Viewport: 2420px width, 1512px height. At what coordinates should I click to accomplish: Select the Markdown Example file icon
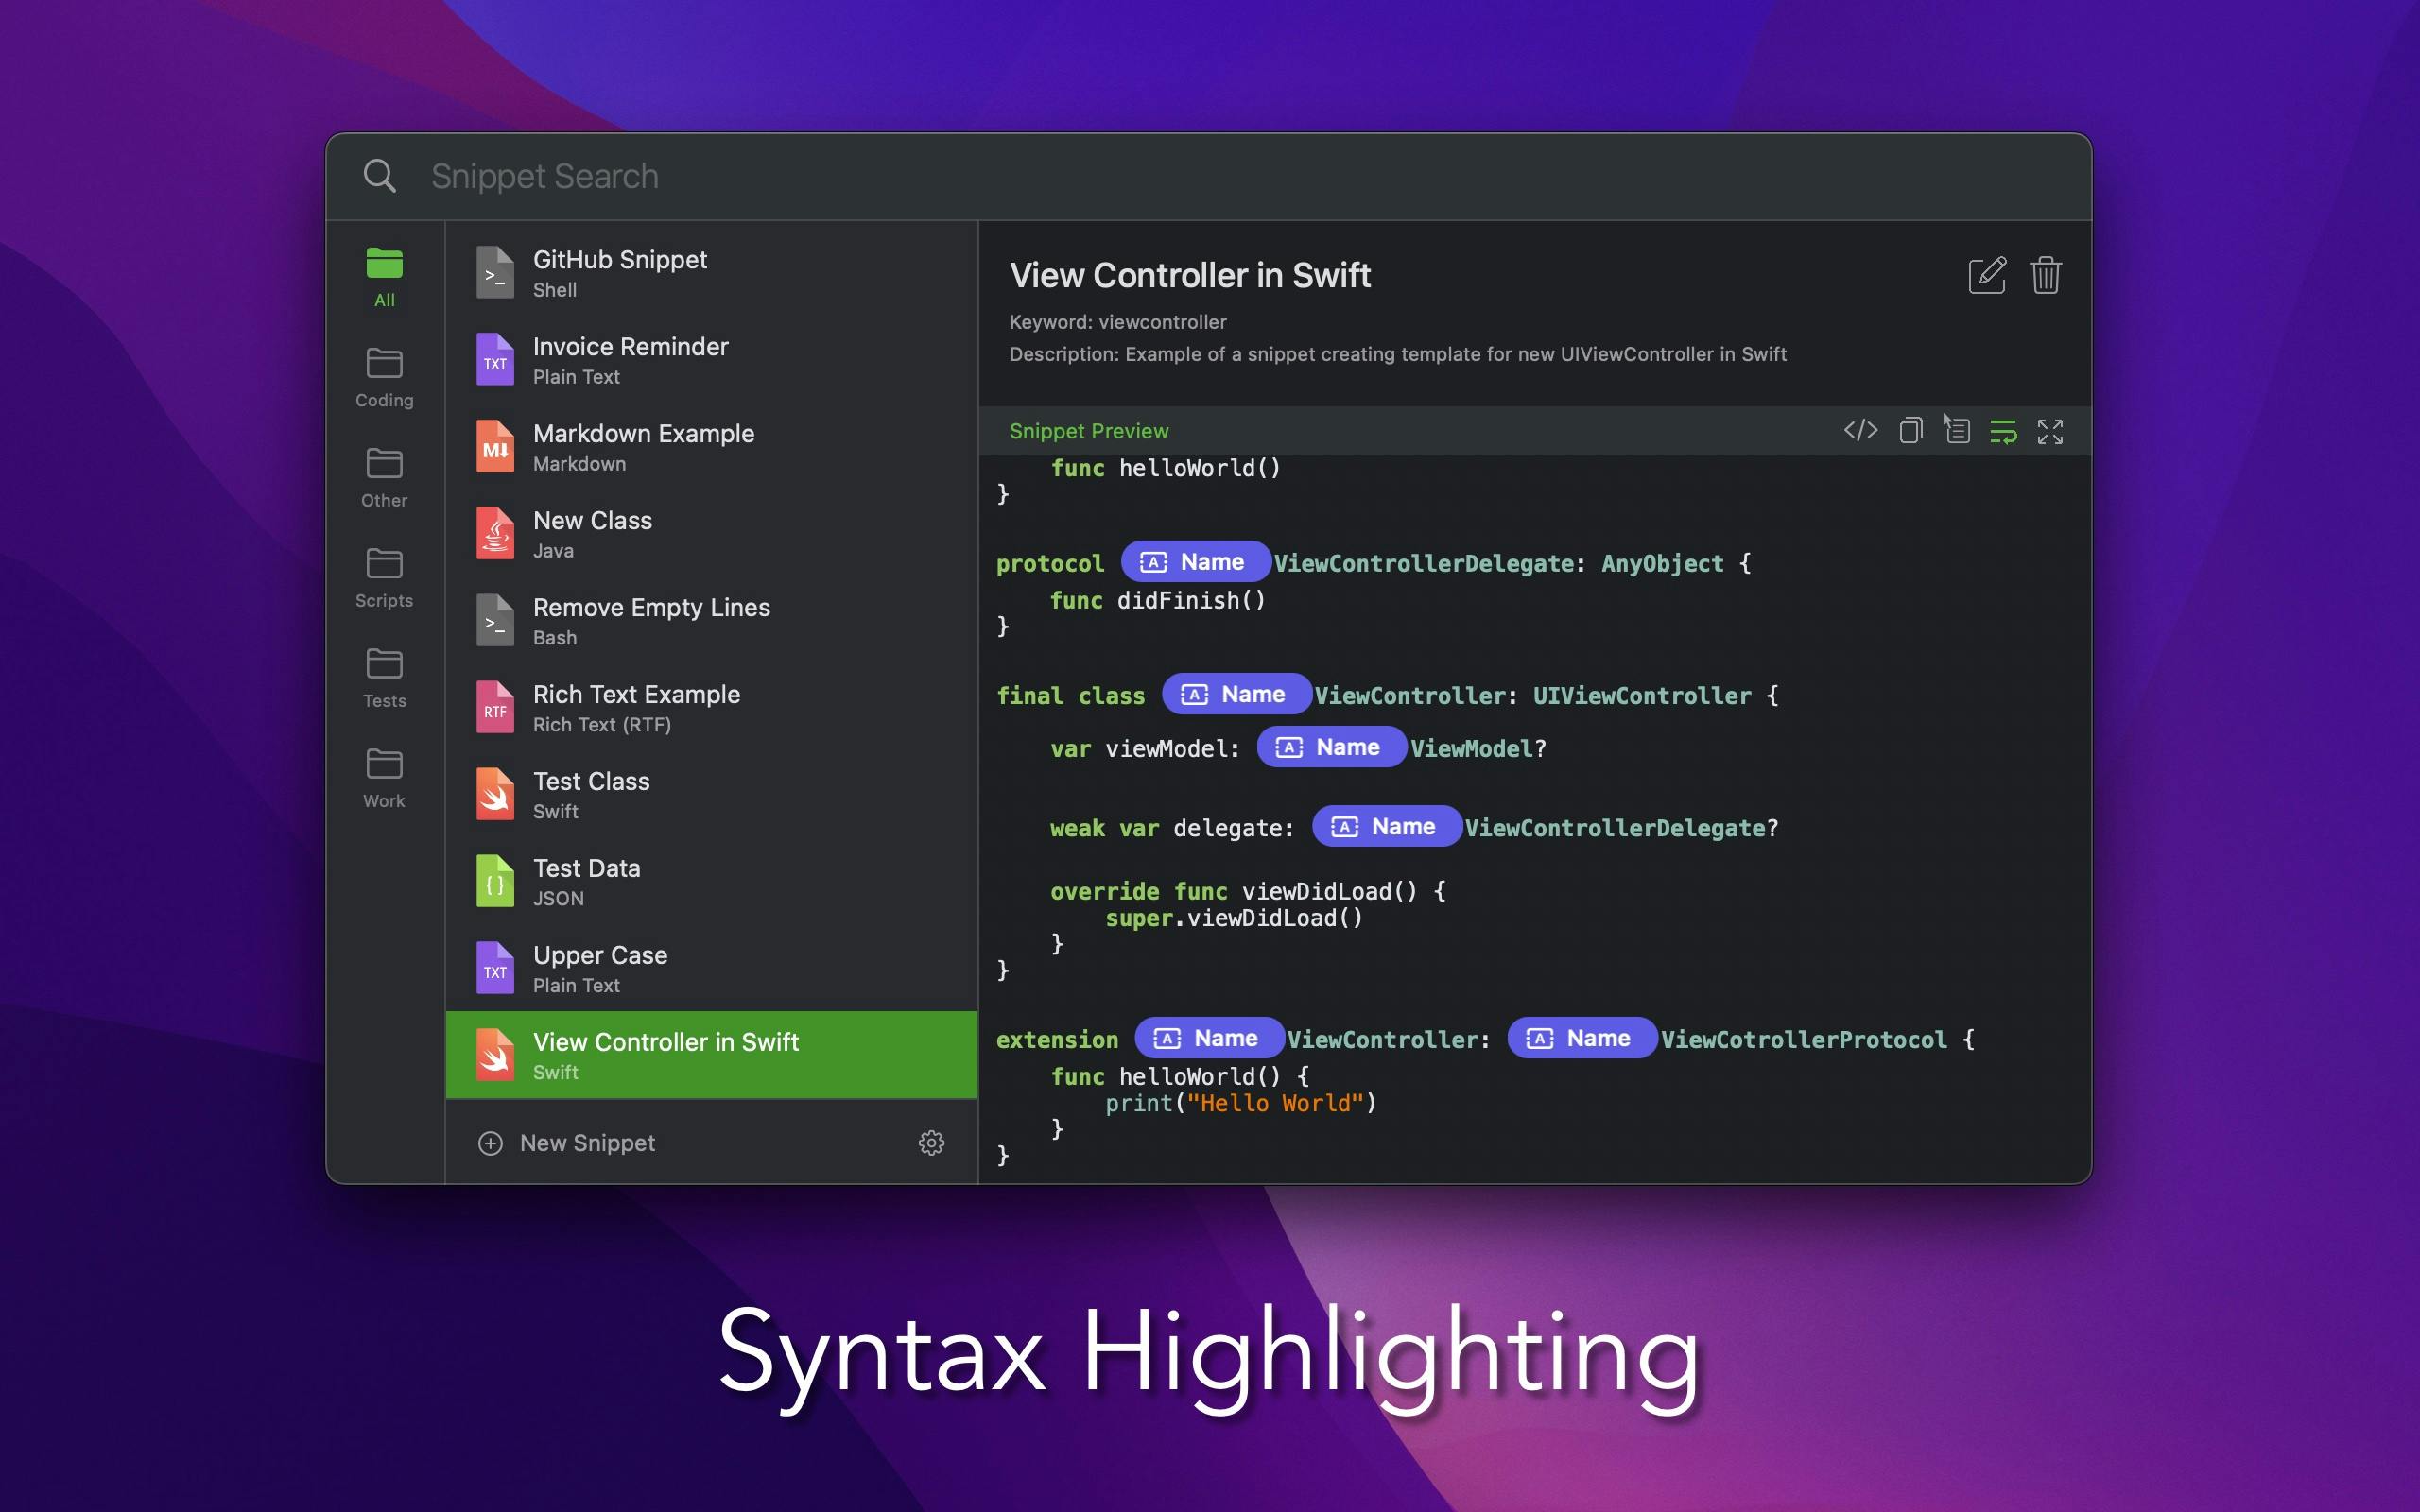(495, 447)
